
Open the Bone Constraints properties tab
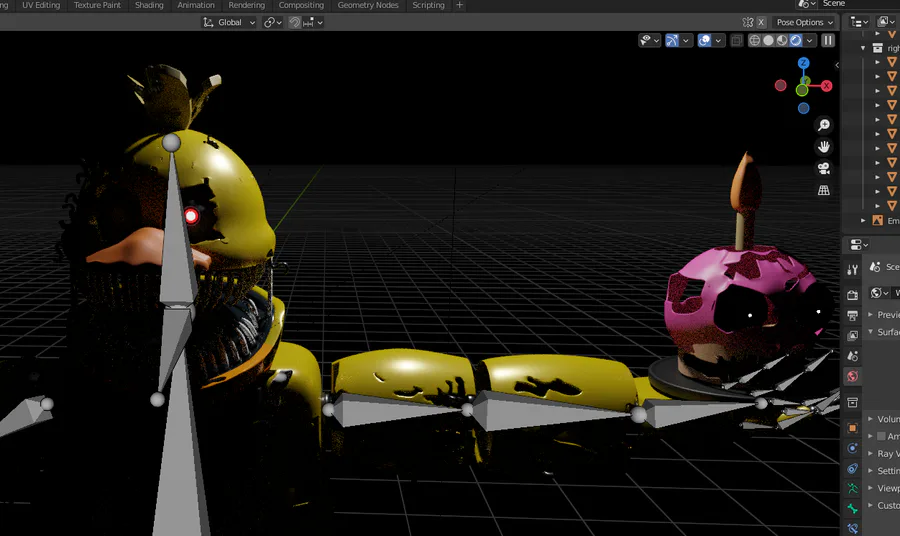pyautogui.click(x=852, y=529)
